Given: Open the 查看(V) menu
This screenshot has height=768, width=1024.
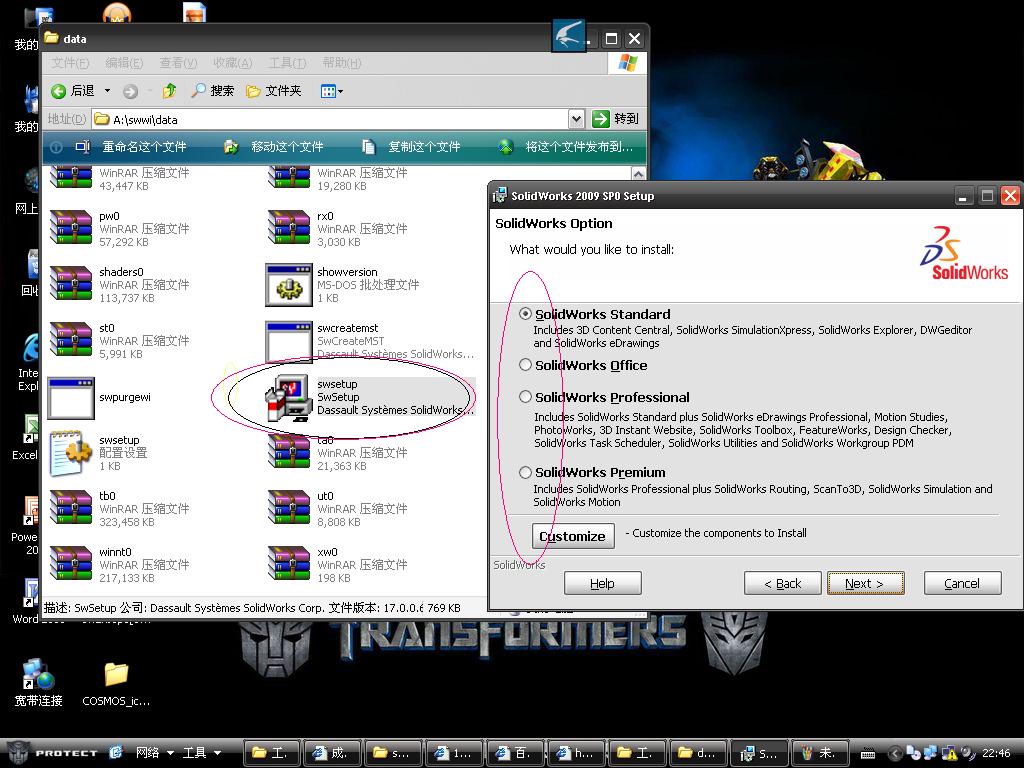Looking at the screenshot, I should 178,63.
